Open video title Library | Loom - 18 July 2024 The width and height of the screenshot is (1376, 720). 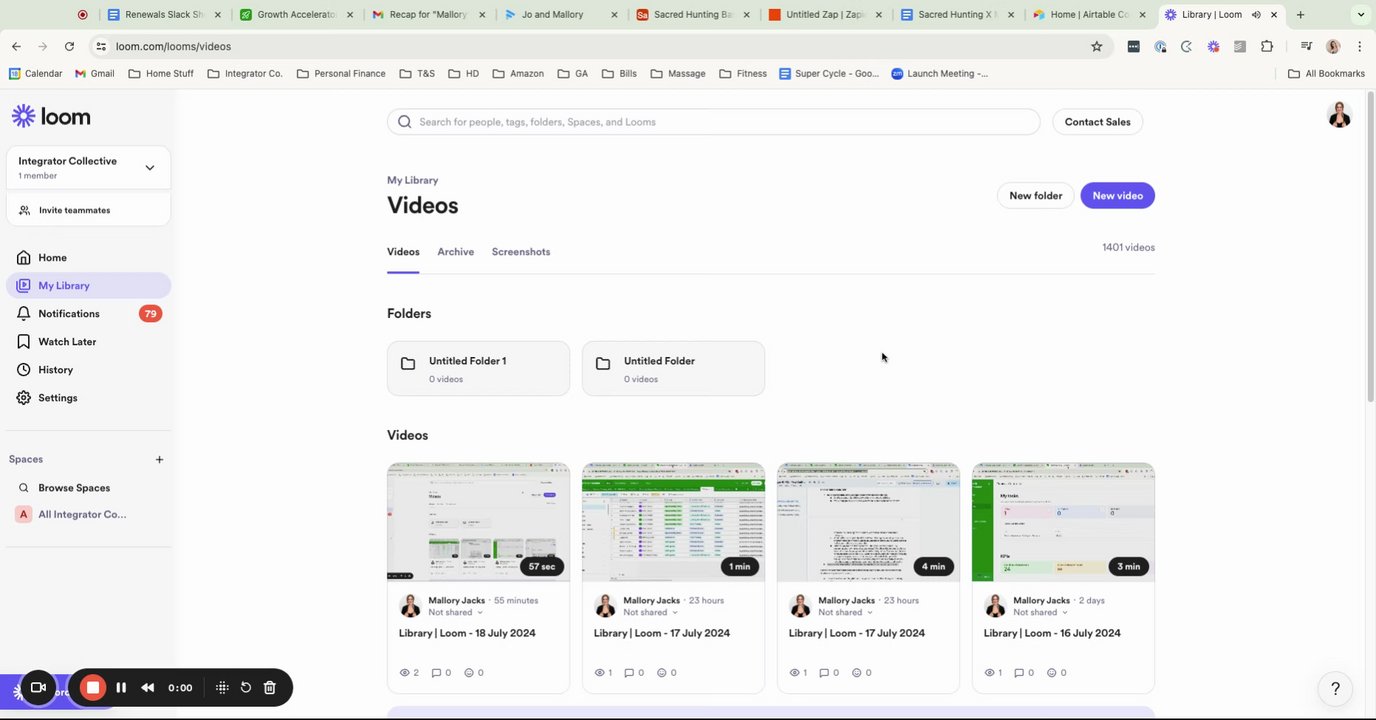click(467, 633)
